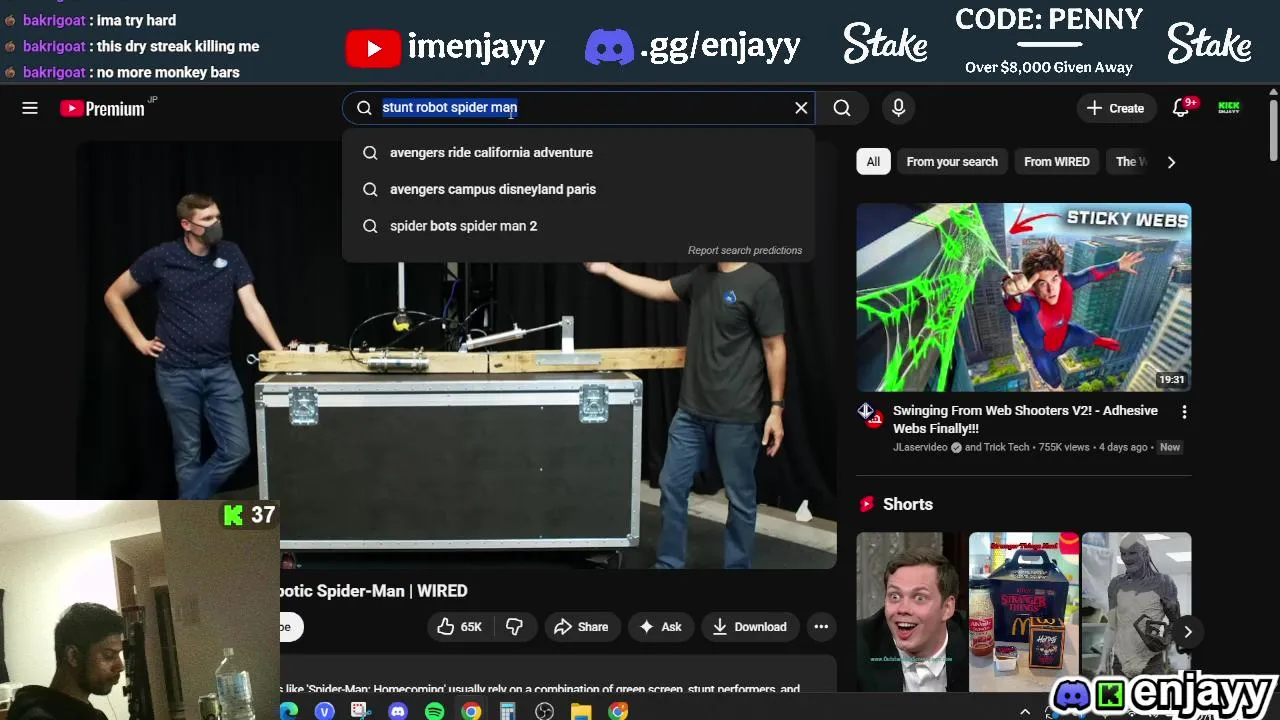
Task: Open File Explorer from taskbar
Action: click(581, 711)
